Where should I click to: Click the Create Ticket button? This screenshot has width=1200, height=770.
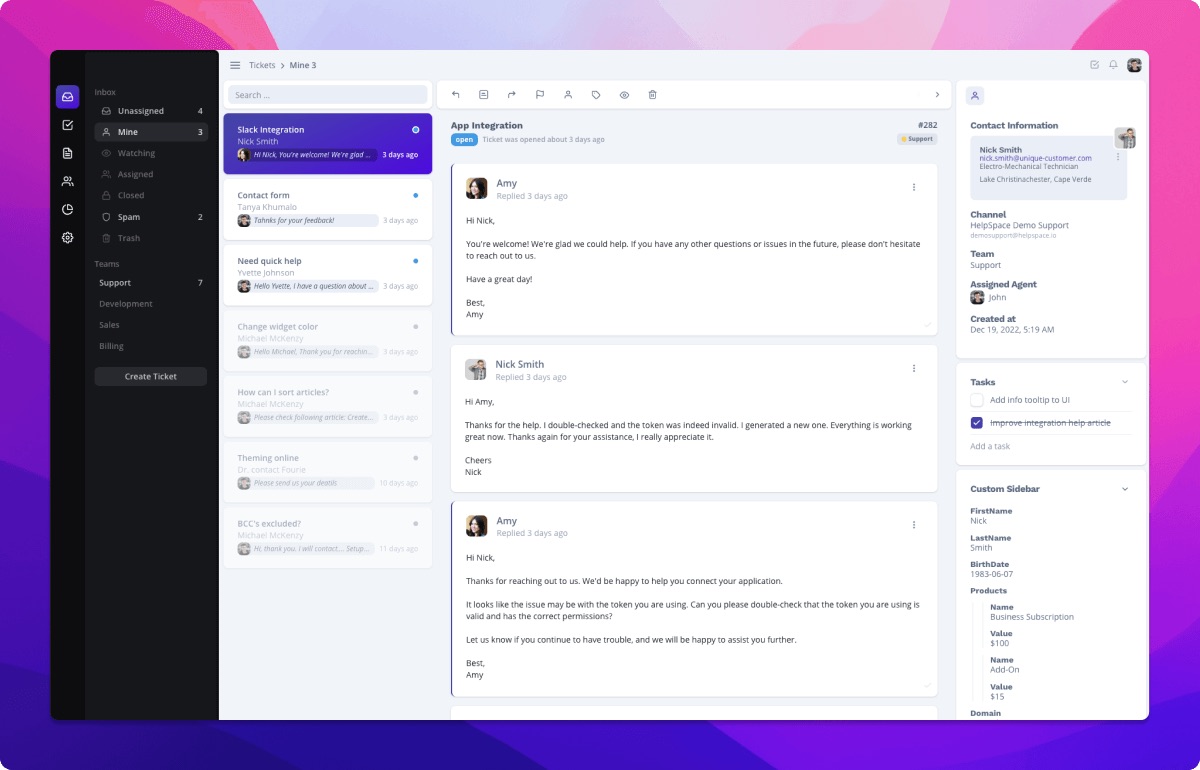150,376
